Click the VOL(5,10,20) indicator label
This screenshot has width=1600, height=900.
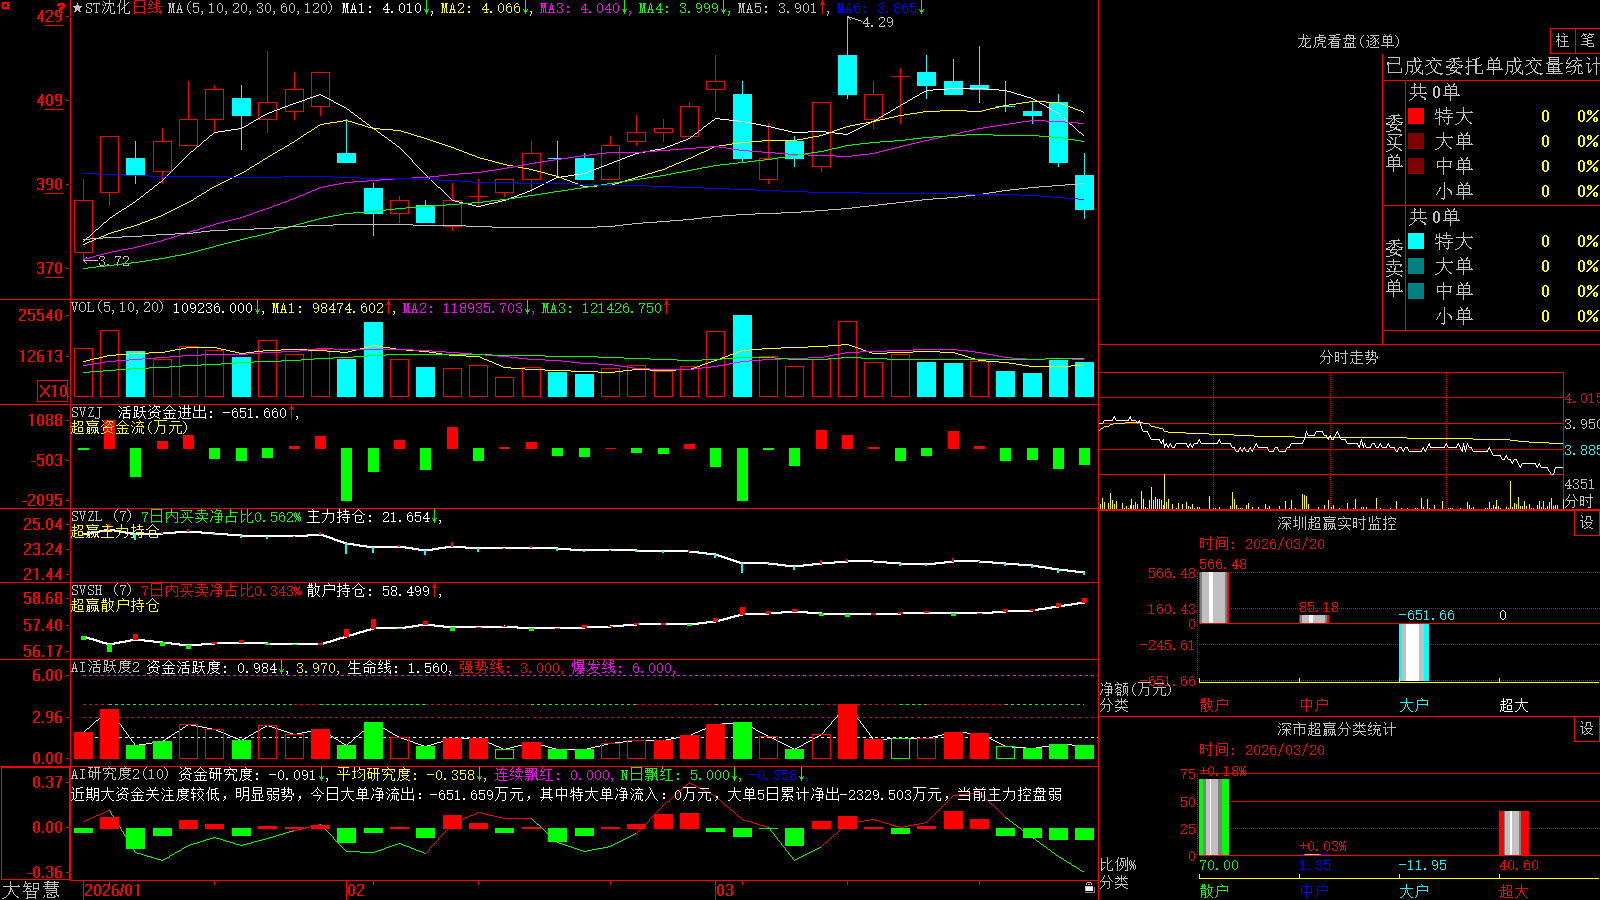click(117, 307)
